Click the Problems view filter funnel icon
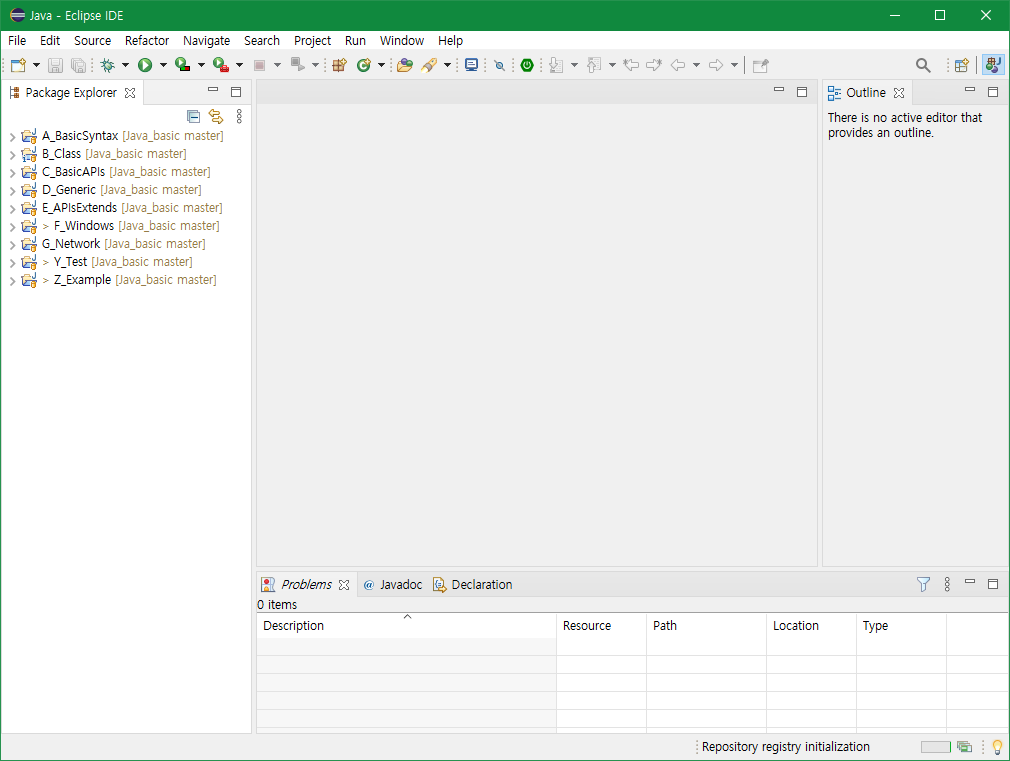Image resolution: width=1010 pixels, height=761 pixels. pos(923,584)
